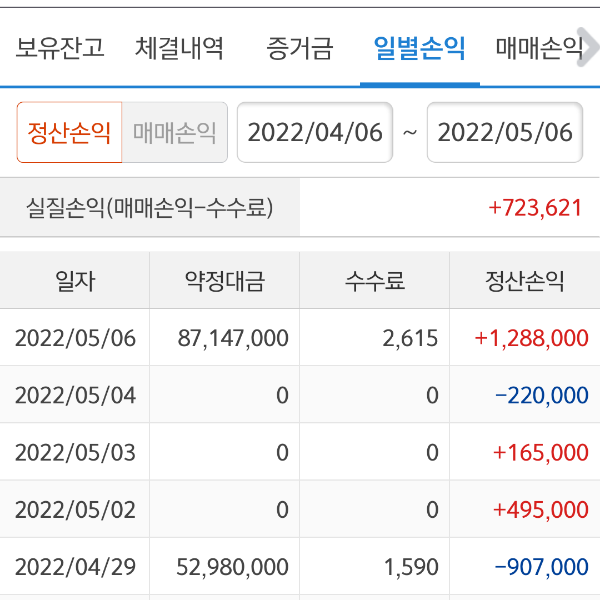The height and width of the screenshot is (600, 600).
Task: Tap the 실질손익 total value +723,621
Action: pyautogui.click(x=535, y=208)
